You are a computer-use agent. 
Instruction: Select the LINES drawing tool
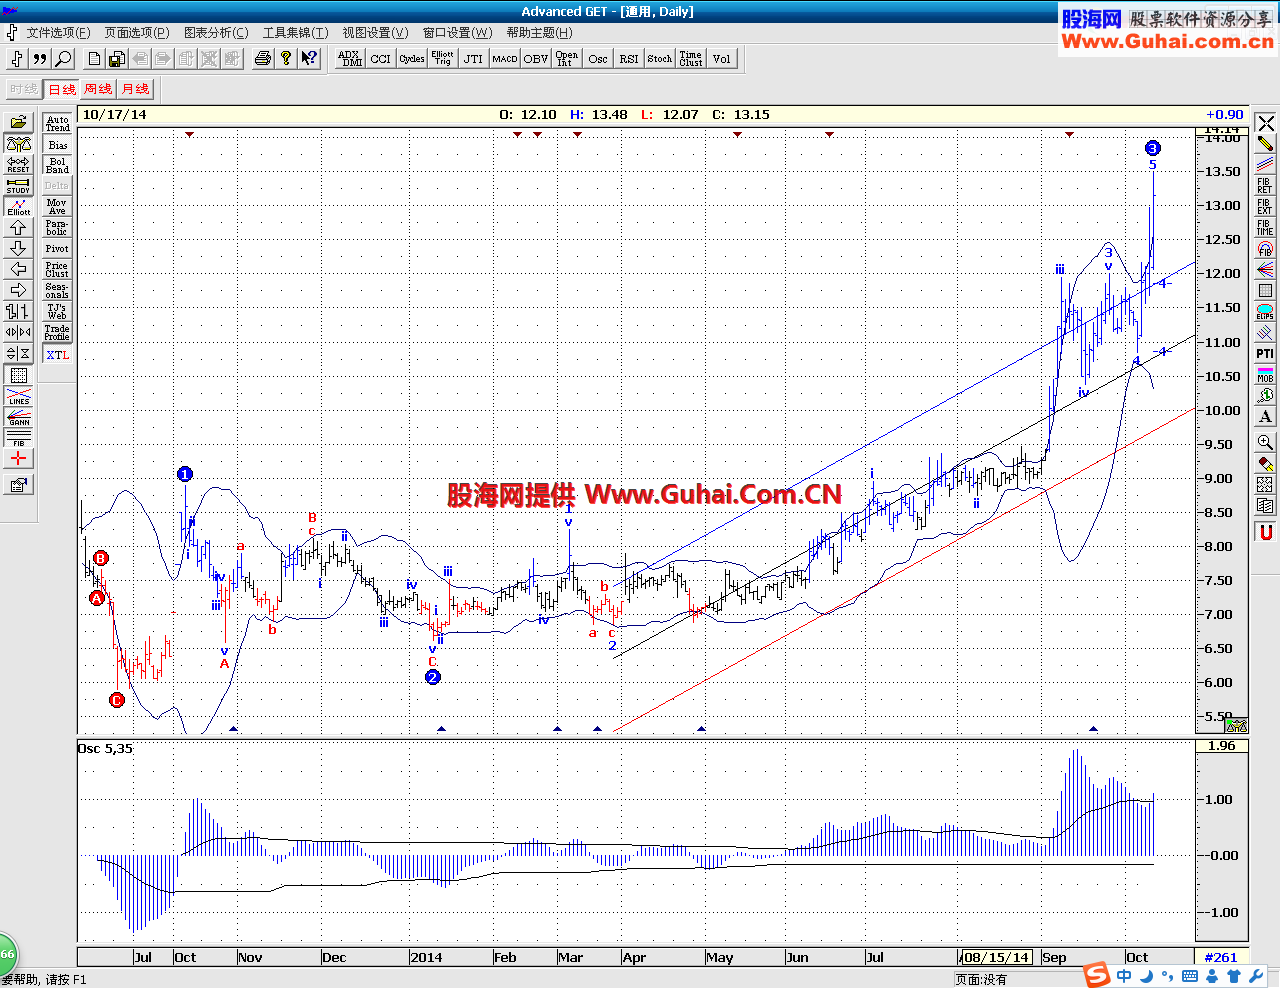pos(18,396)
